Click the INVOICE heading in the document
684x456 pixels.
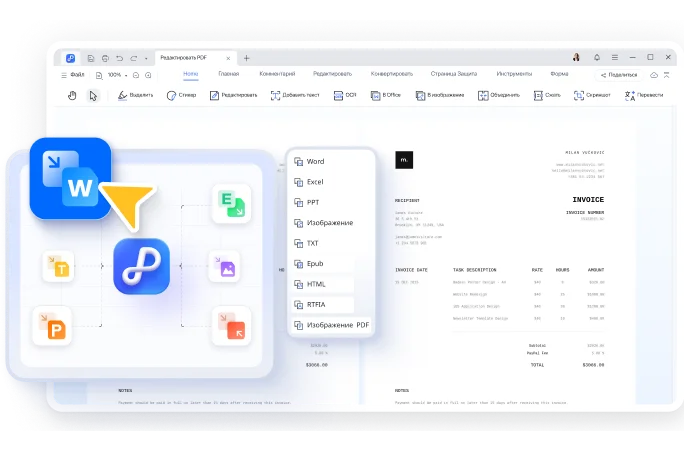[588, 199]
